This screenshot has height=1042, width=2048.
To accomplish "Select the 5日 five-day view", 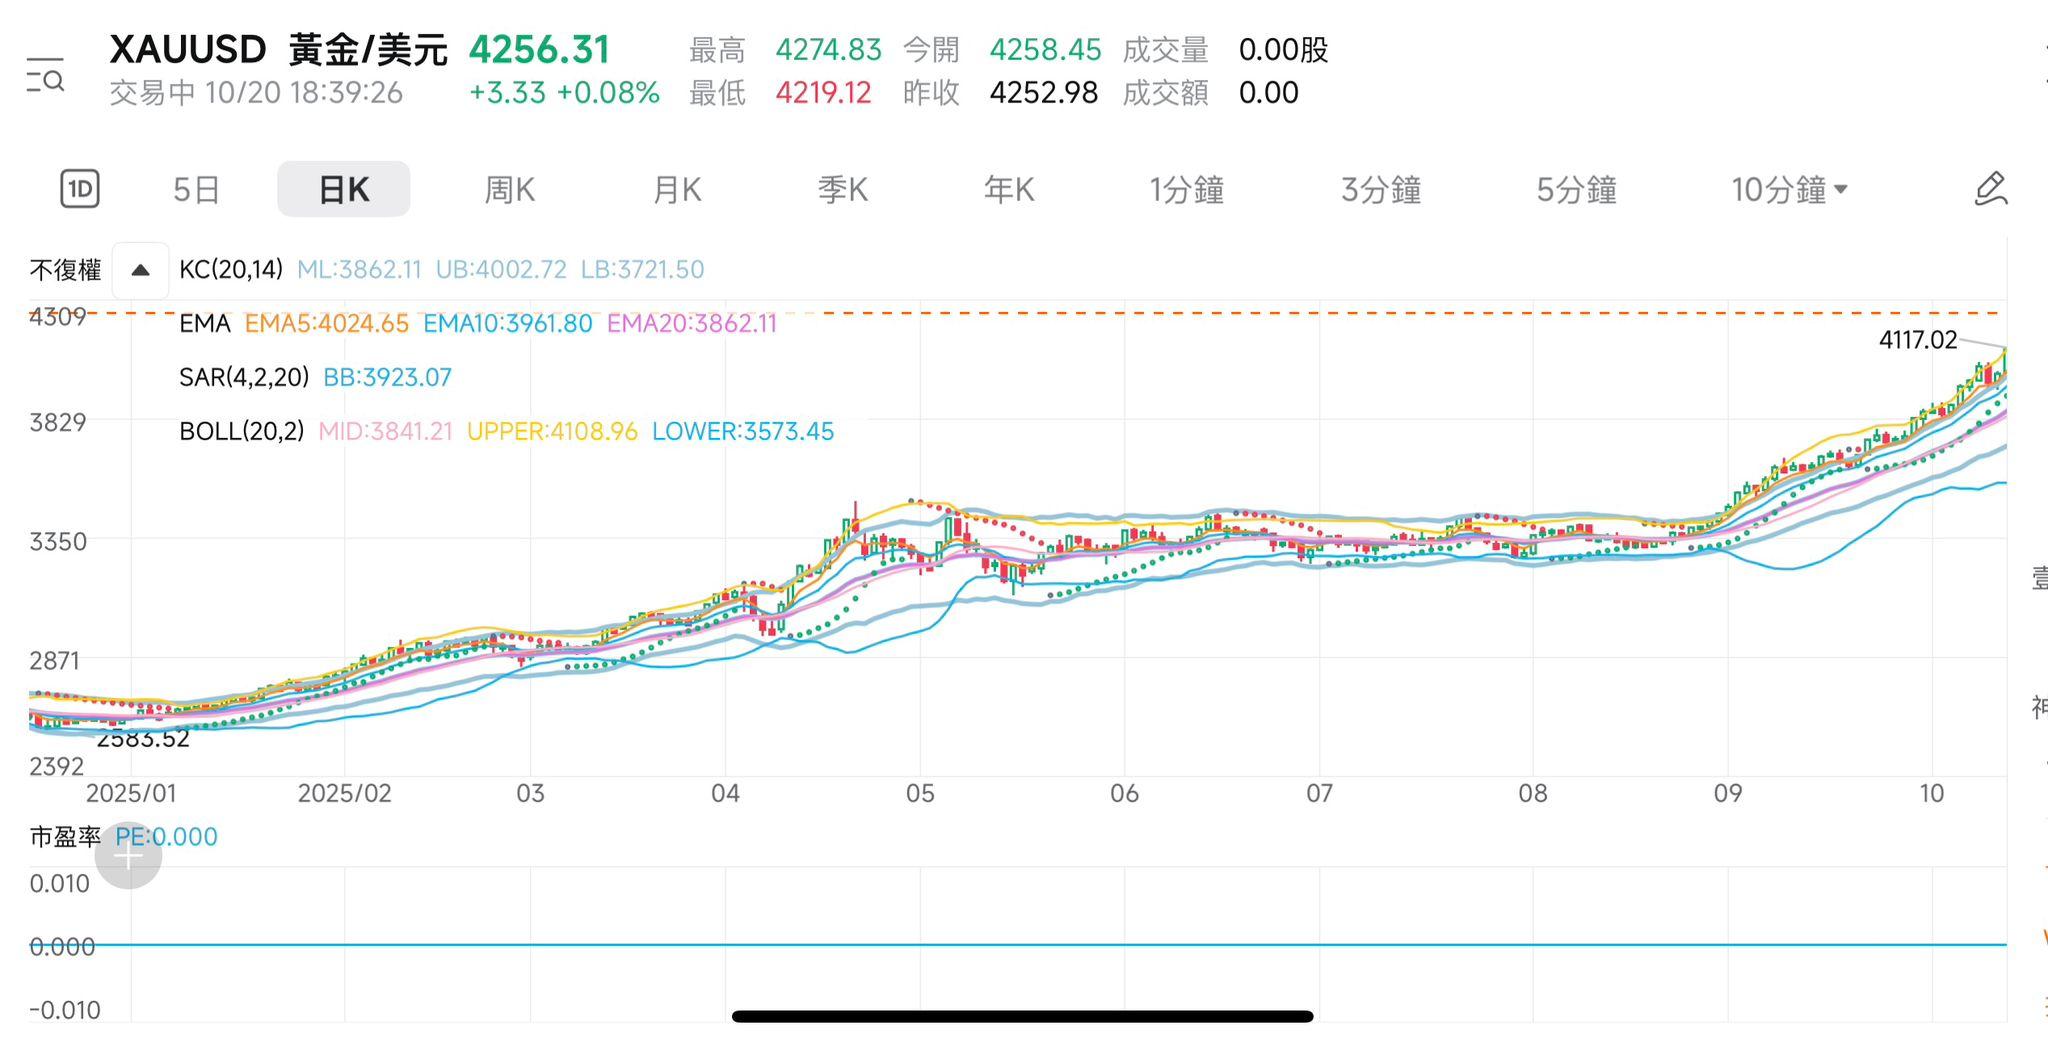I will click(x=196, y=188).
